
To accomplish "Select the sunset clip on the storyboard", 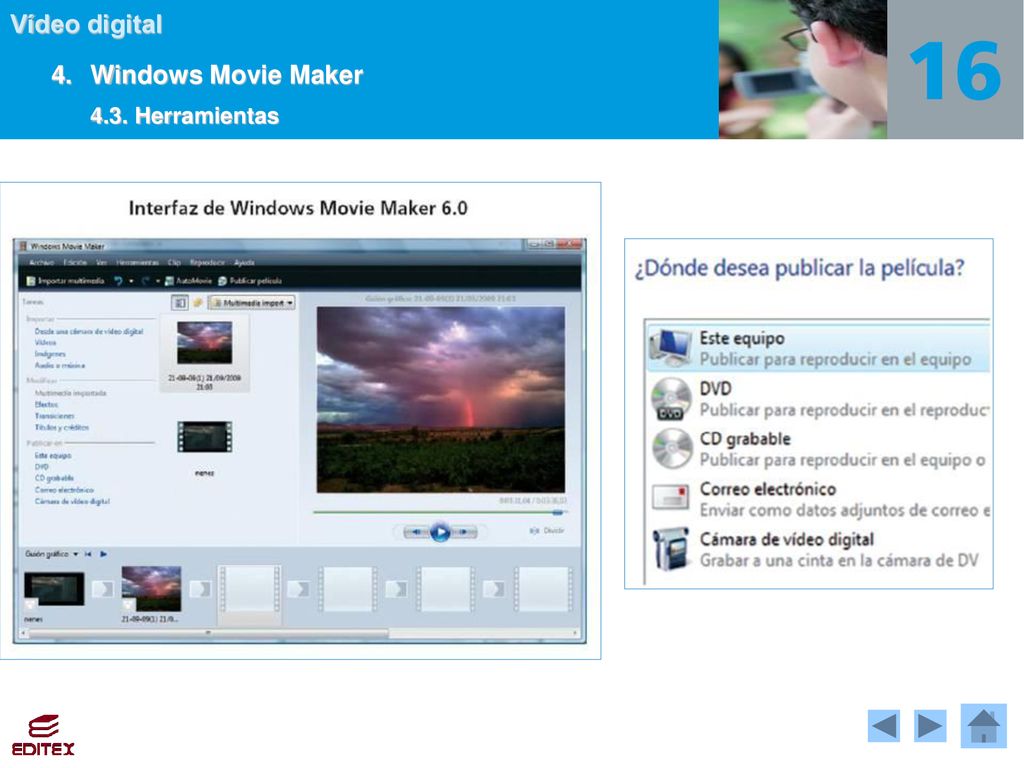I will 152,589.
